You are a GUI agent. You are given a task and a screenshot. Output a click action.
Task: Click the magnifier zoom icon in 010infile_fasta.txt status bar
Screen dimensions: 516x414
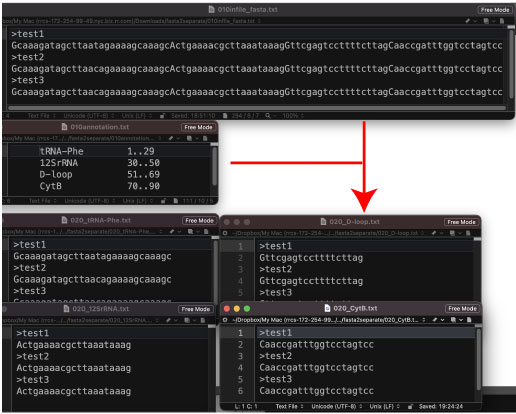click(x=268, y=116)
